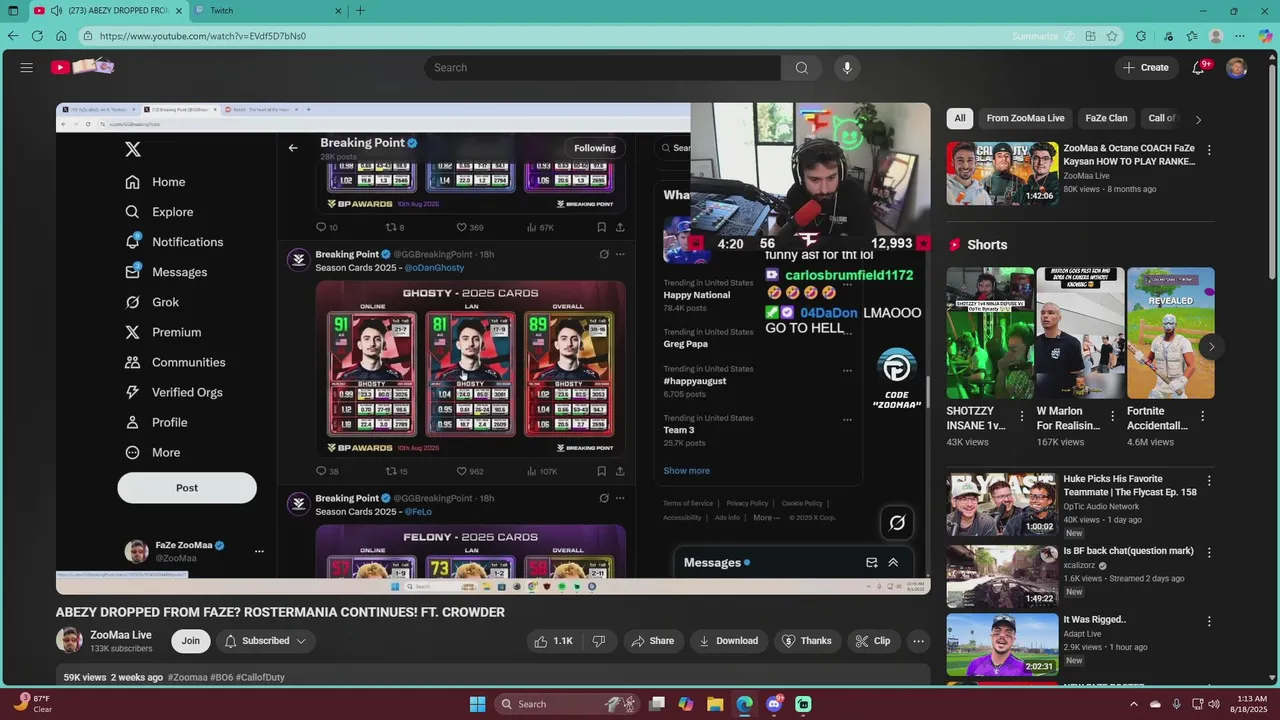This screenshot has width=1280, height=720.
Task: Click the Create button
Action: 1146,67
